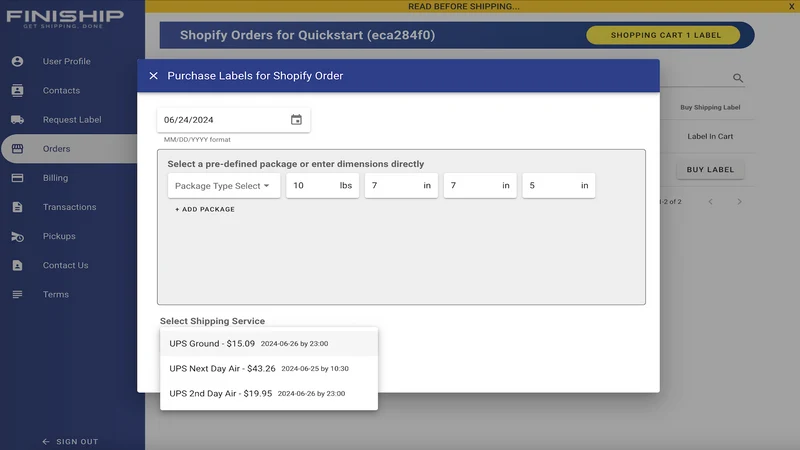
Task: Click the search magnifier icon
Action: click(738, 78)
